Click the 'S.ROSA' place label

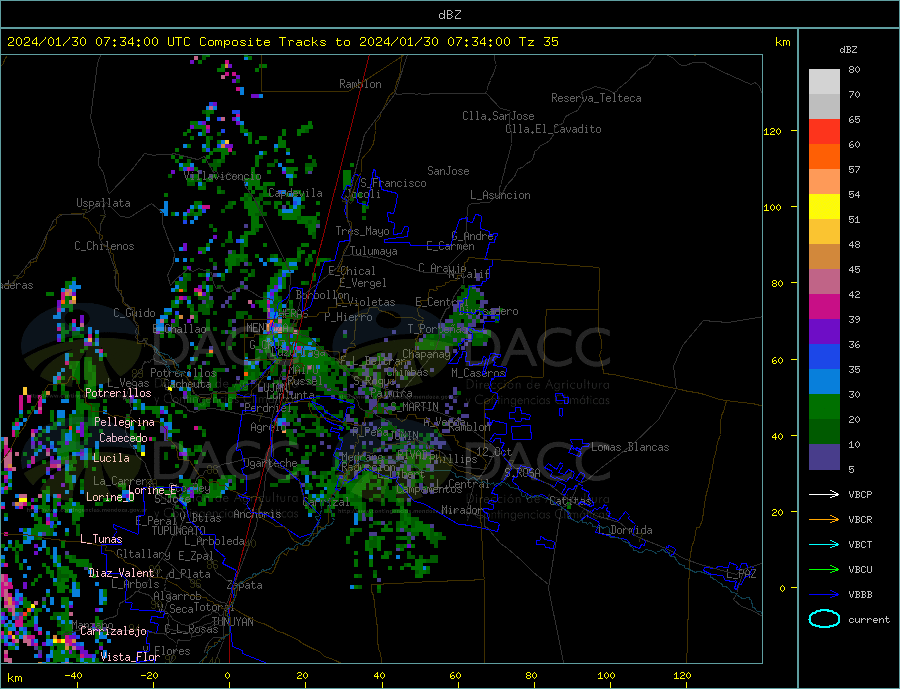pyautogui.click(x=523, y=473)
